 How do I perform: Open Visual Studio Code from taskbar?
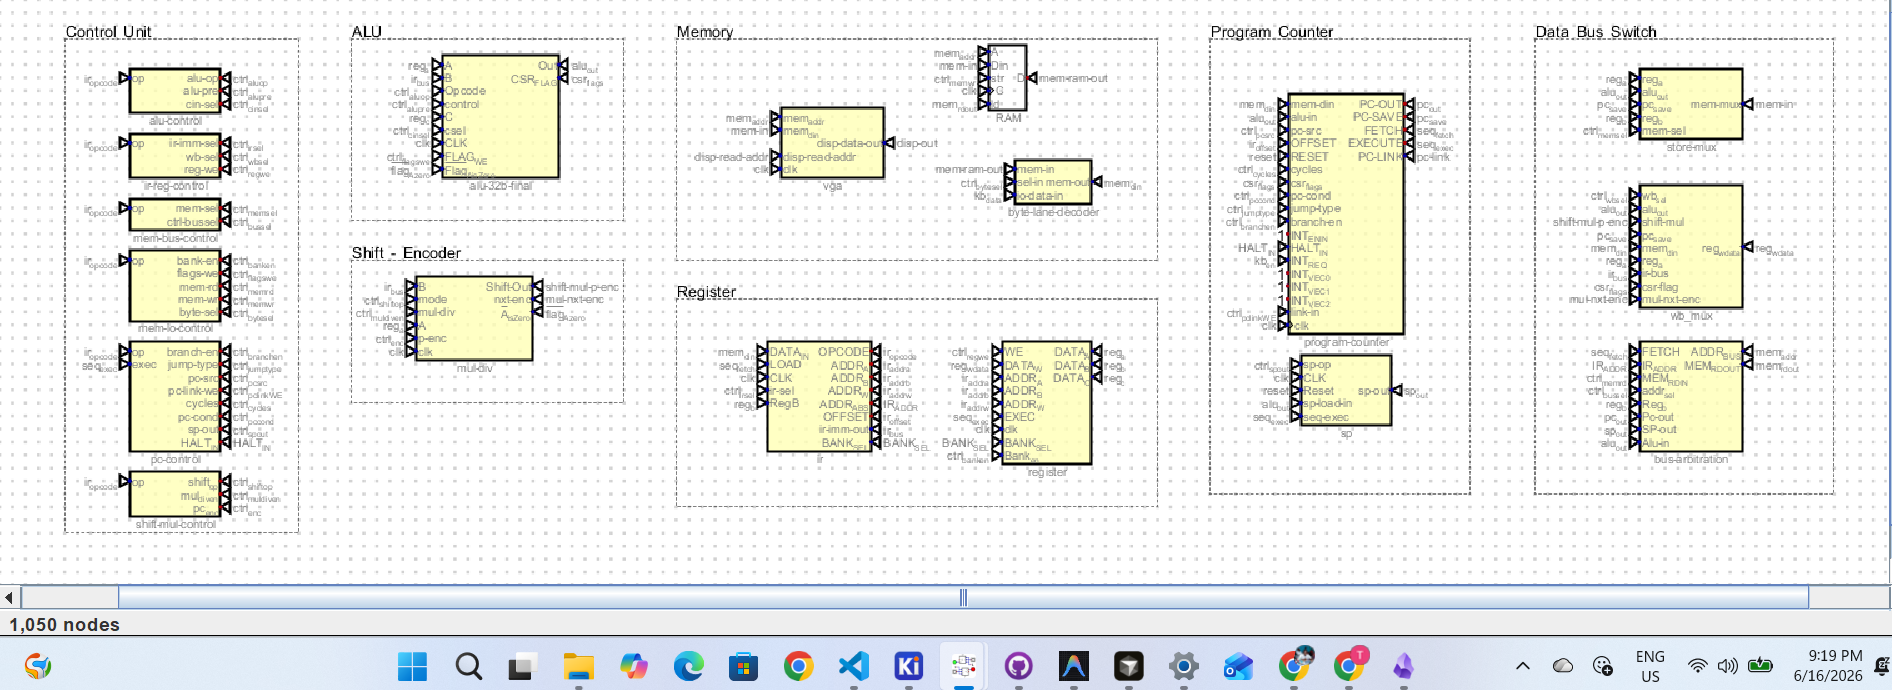[853, 666]
